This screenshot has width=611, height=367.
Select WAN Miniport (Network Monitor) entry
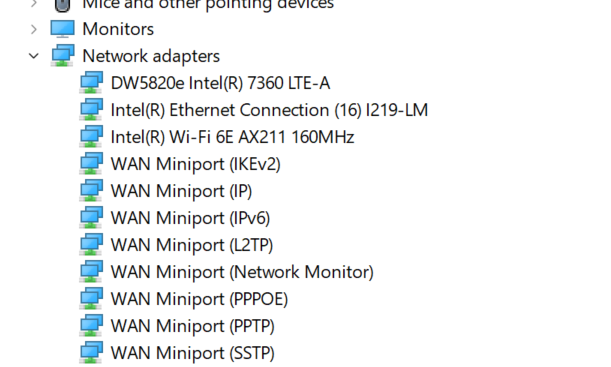click(x=242, y=272)
